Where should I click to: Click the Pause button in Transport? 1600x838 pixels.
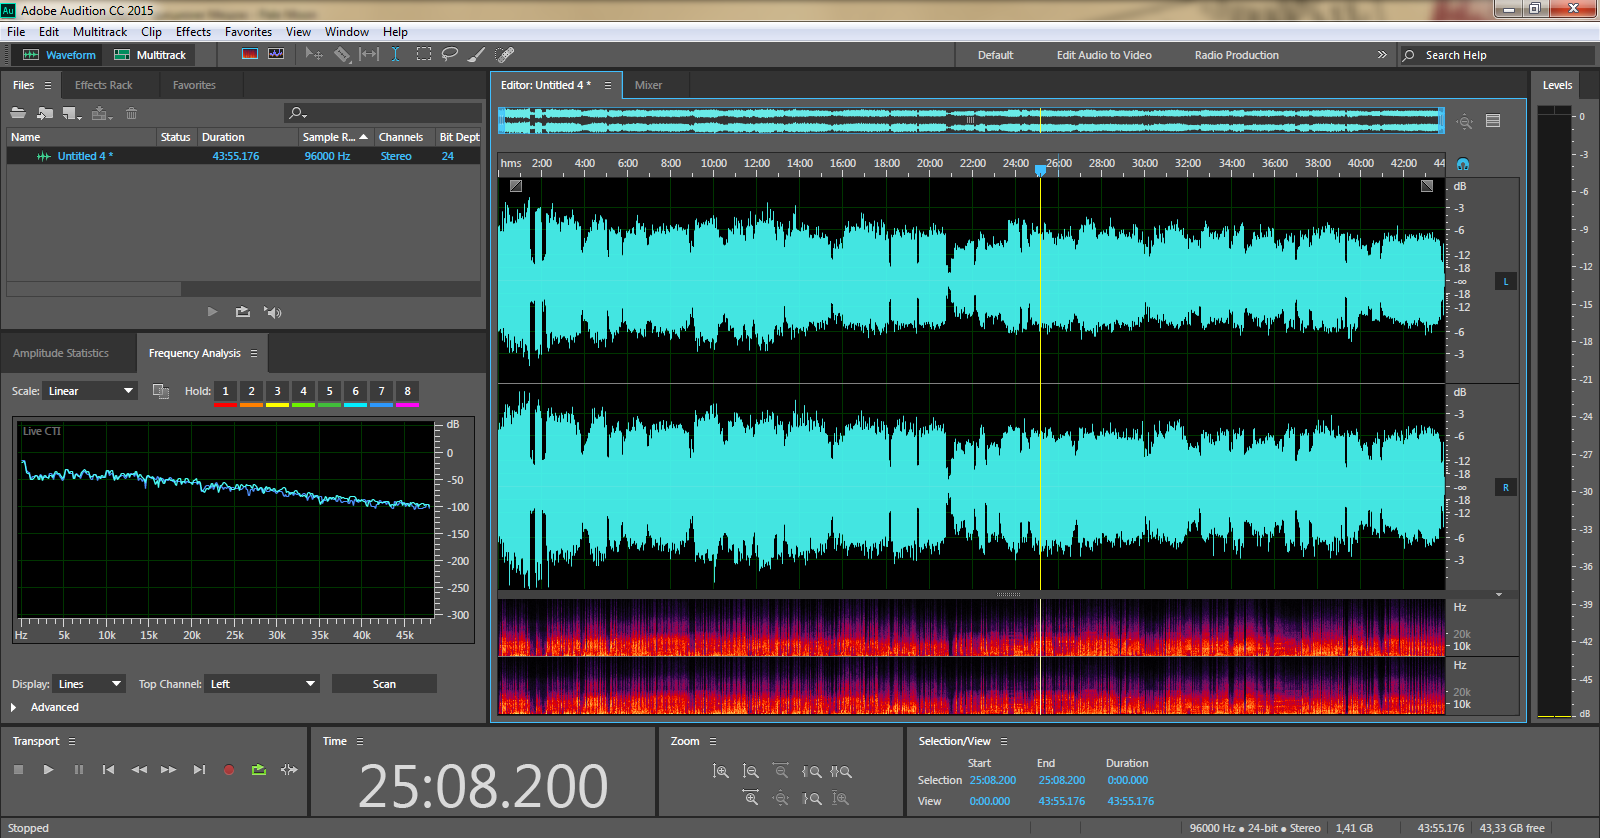[78, 769]
